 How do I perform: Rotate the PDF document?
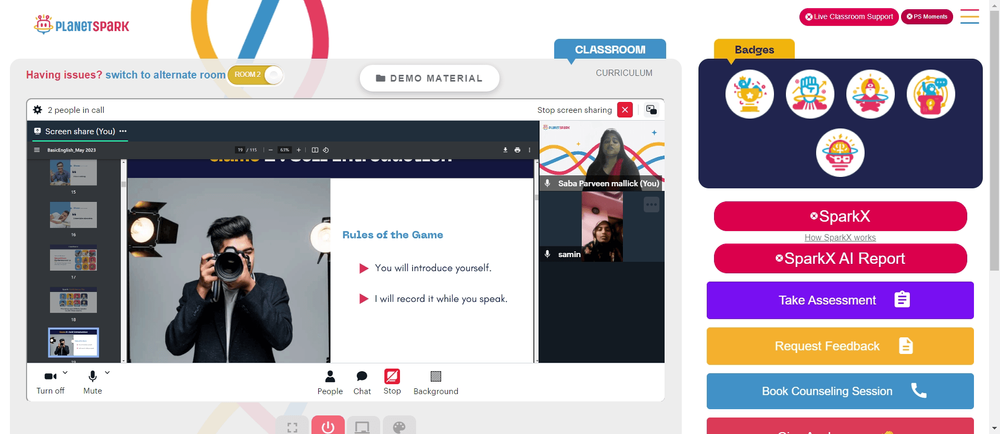point(325,150)
